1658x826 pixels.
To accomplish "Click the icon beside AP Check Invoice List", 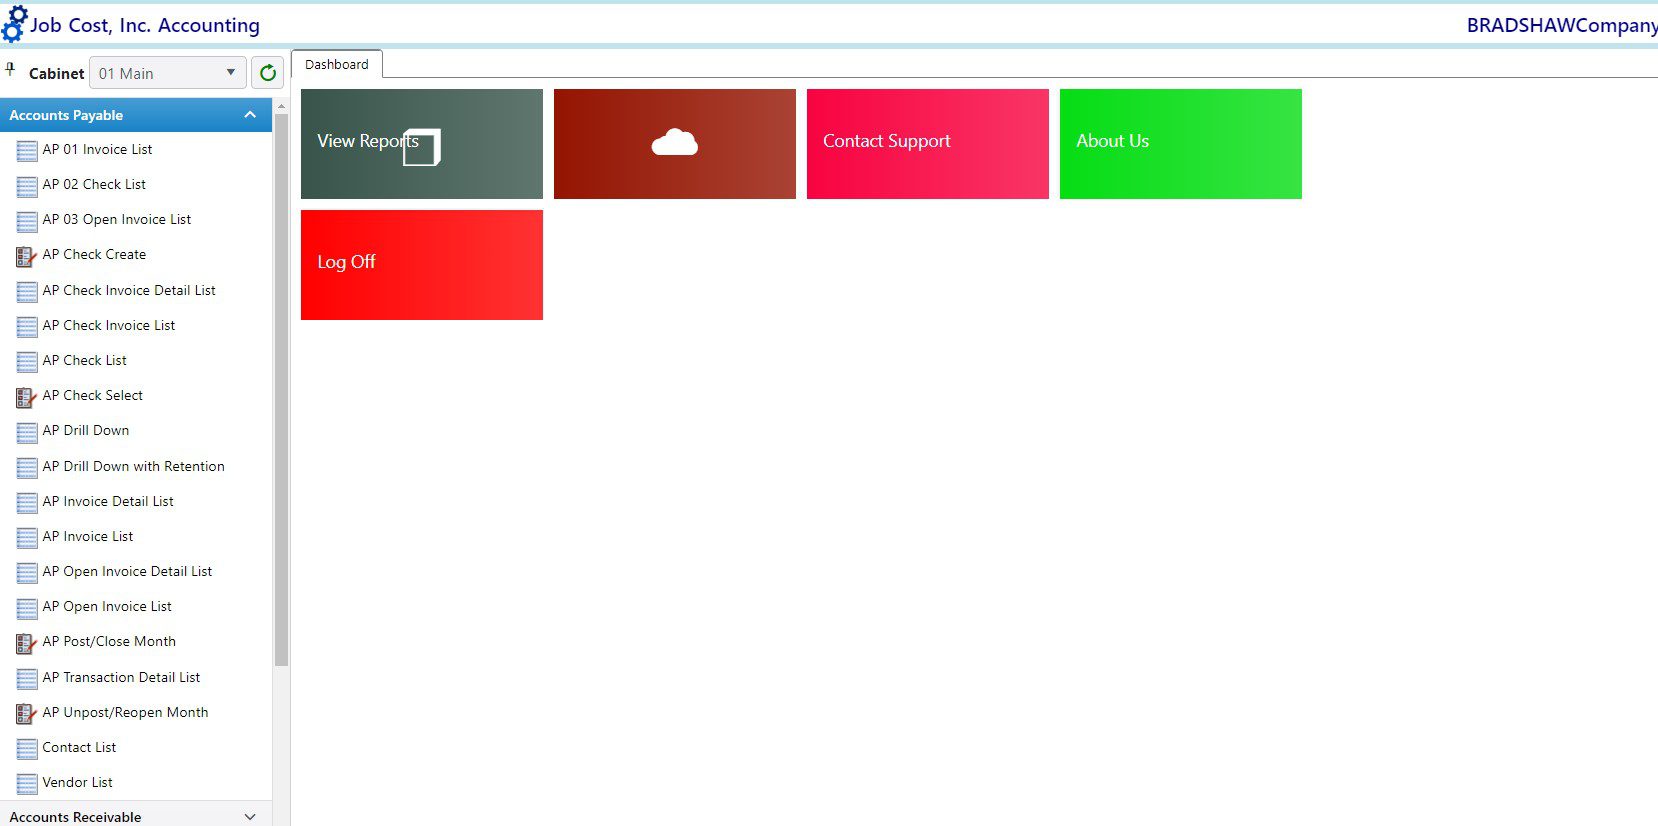I will 27,327.
